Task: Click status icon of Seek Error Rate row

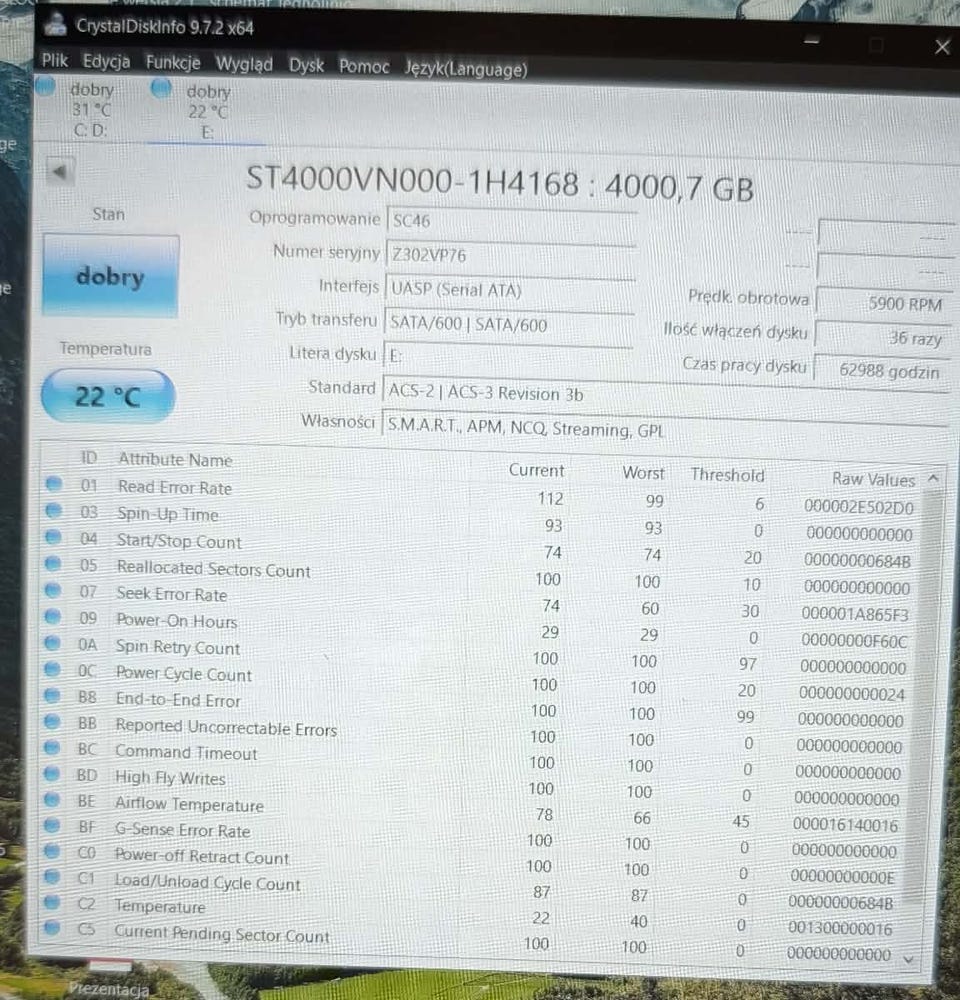Action: point(53,590)
